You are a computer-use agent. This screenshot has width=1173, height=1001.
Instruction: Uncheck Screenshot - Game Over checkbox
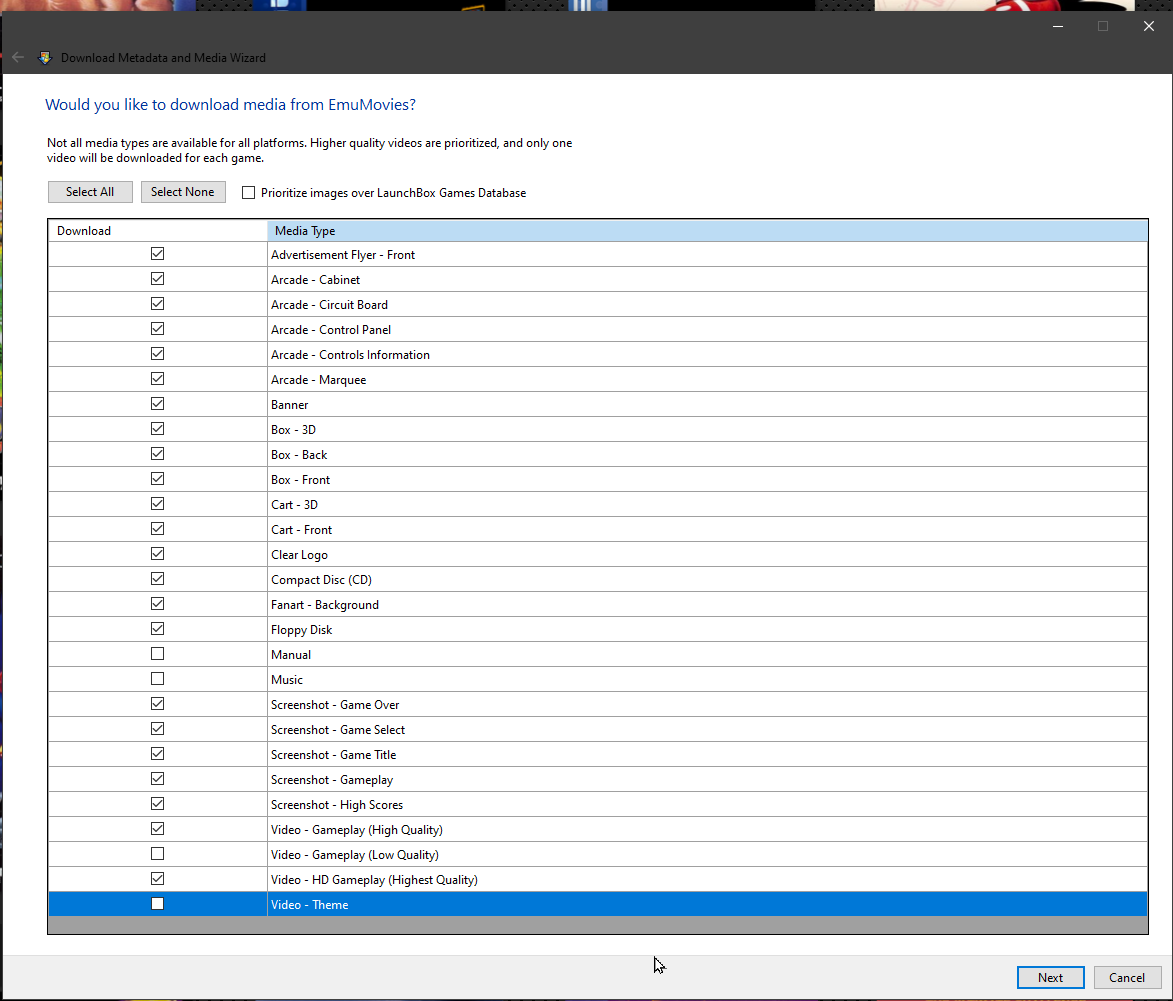coord(157,704)
